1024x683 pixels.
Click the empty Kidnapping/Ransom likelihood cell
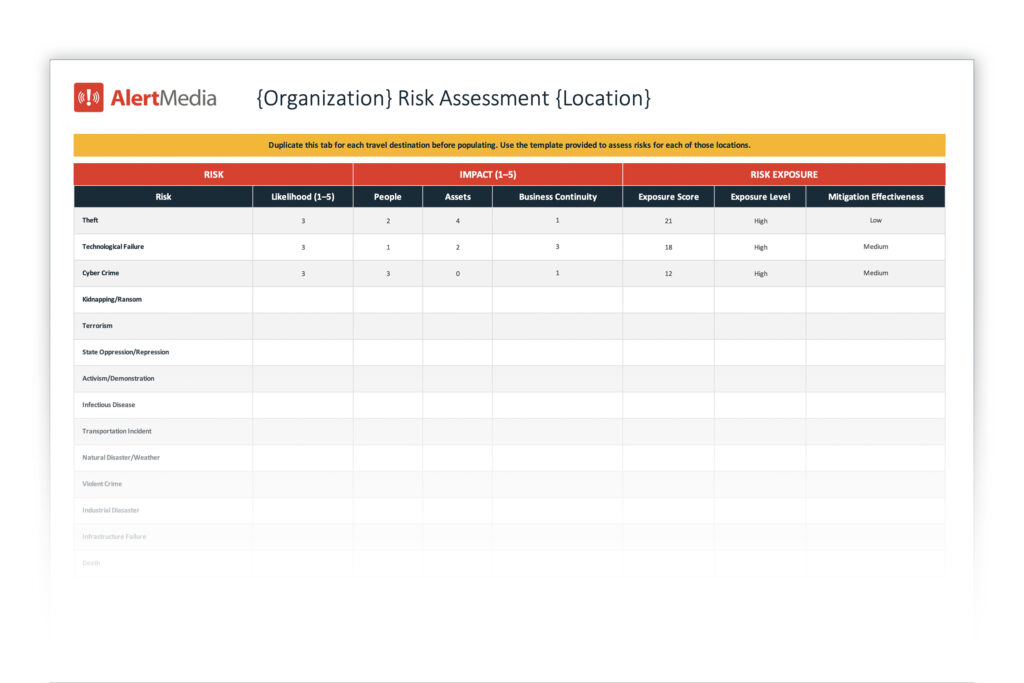pos(302,299)
